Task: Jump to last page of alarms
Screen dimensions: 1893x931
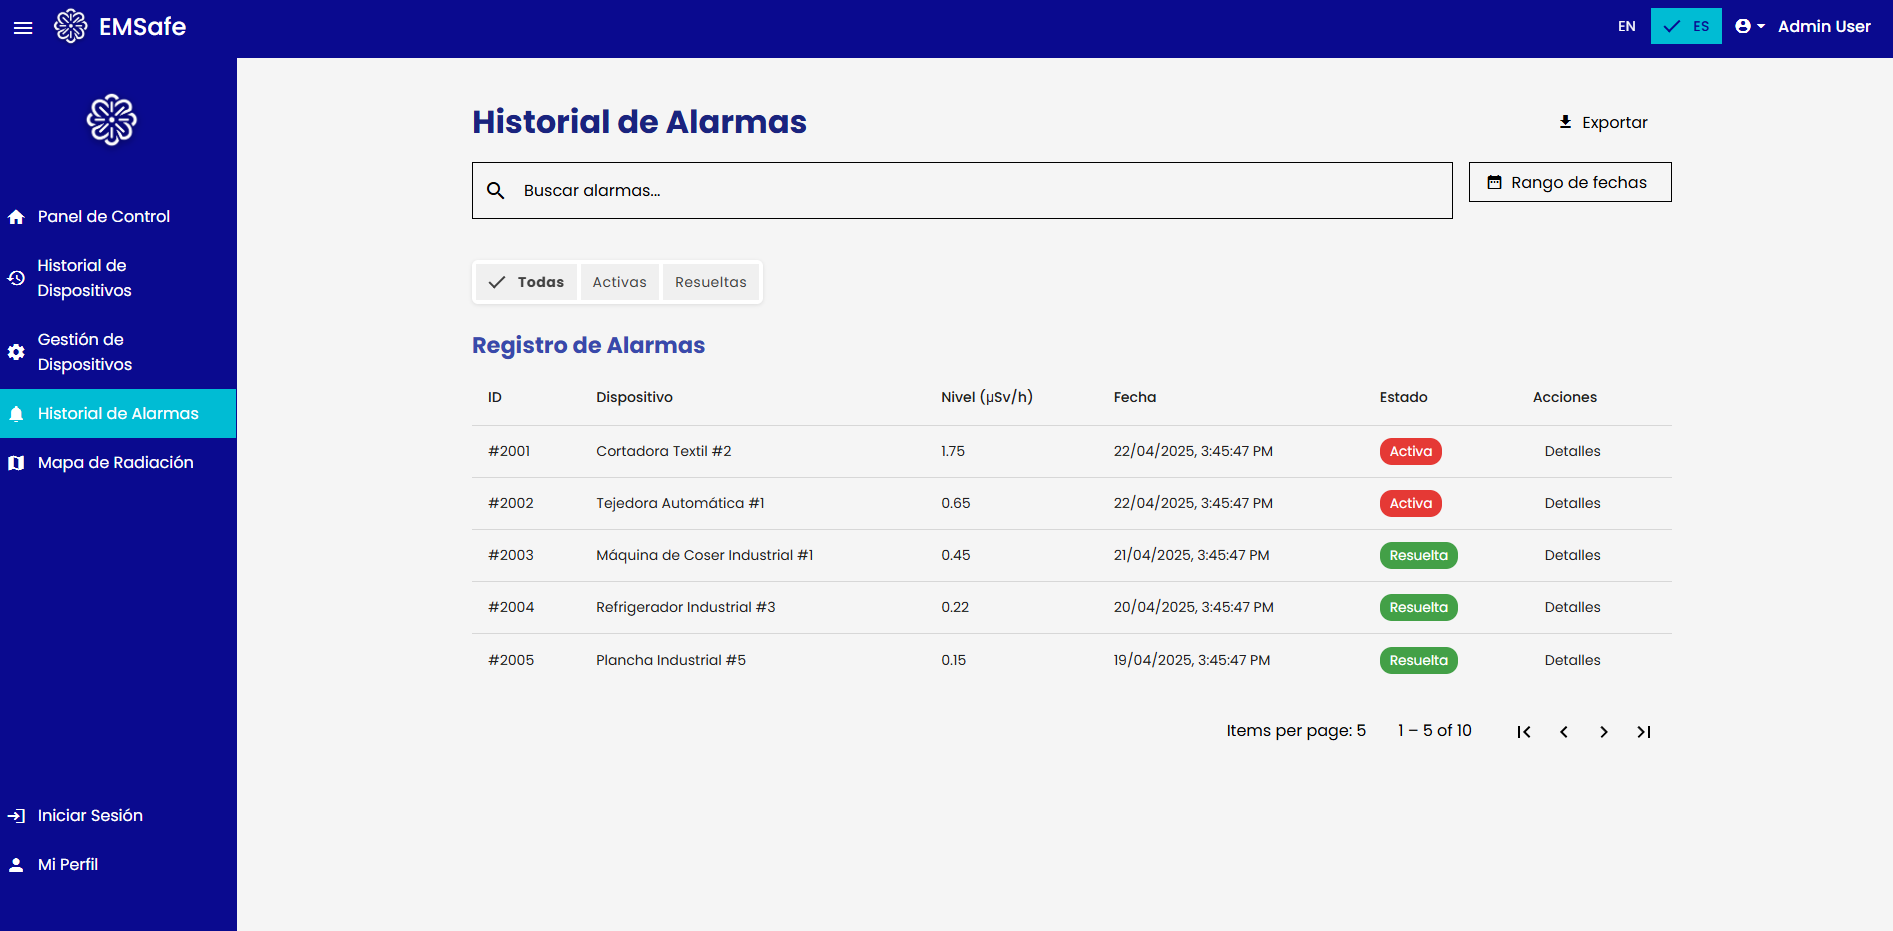Action: [1644, 732]
